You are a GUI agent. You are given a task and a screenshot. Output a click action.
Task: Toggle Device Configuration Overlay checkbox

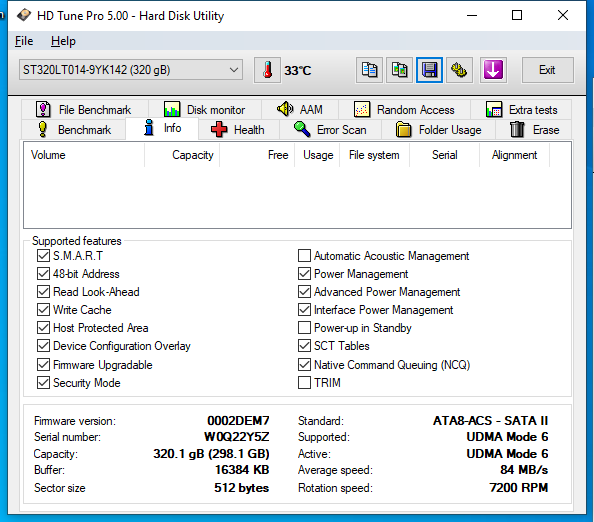coord(43,345)
